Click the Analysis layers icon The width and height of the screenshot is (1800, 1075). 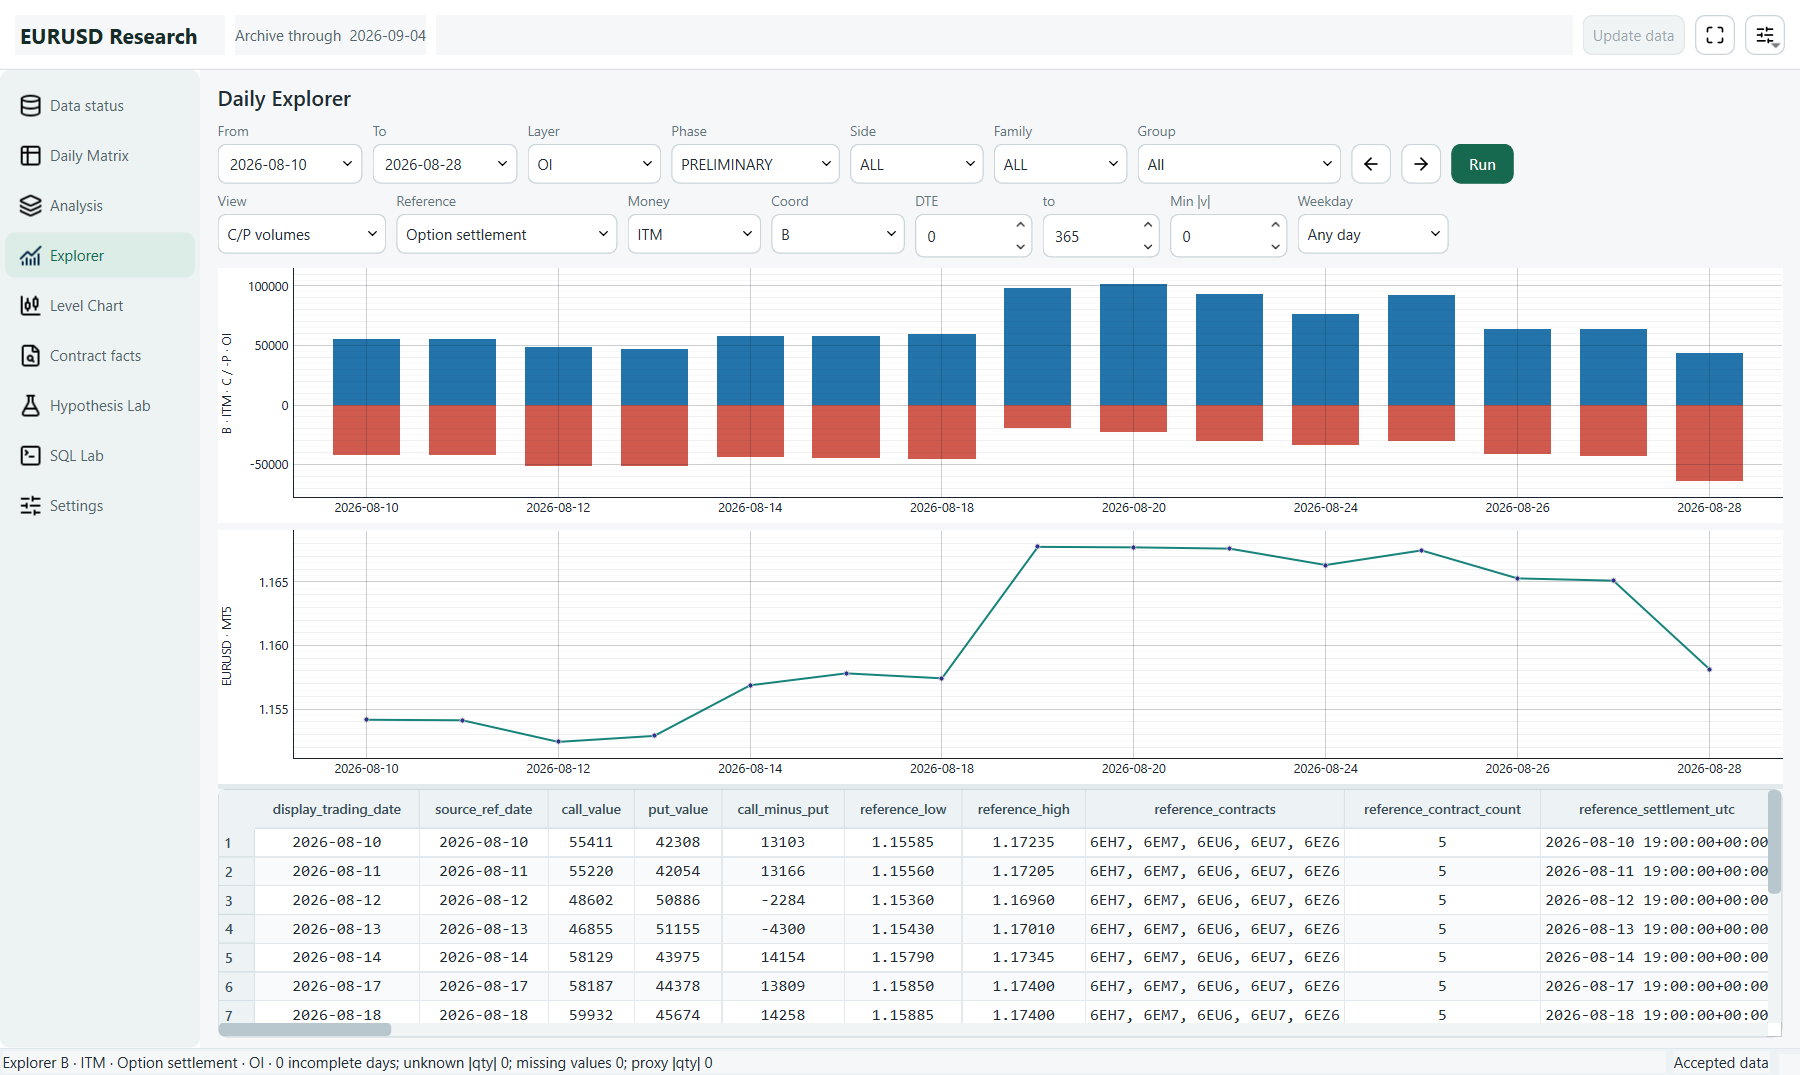[x=31, y=206]
